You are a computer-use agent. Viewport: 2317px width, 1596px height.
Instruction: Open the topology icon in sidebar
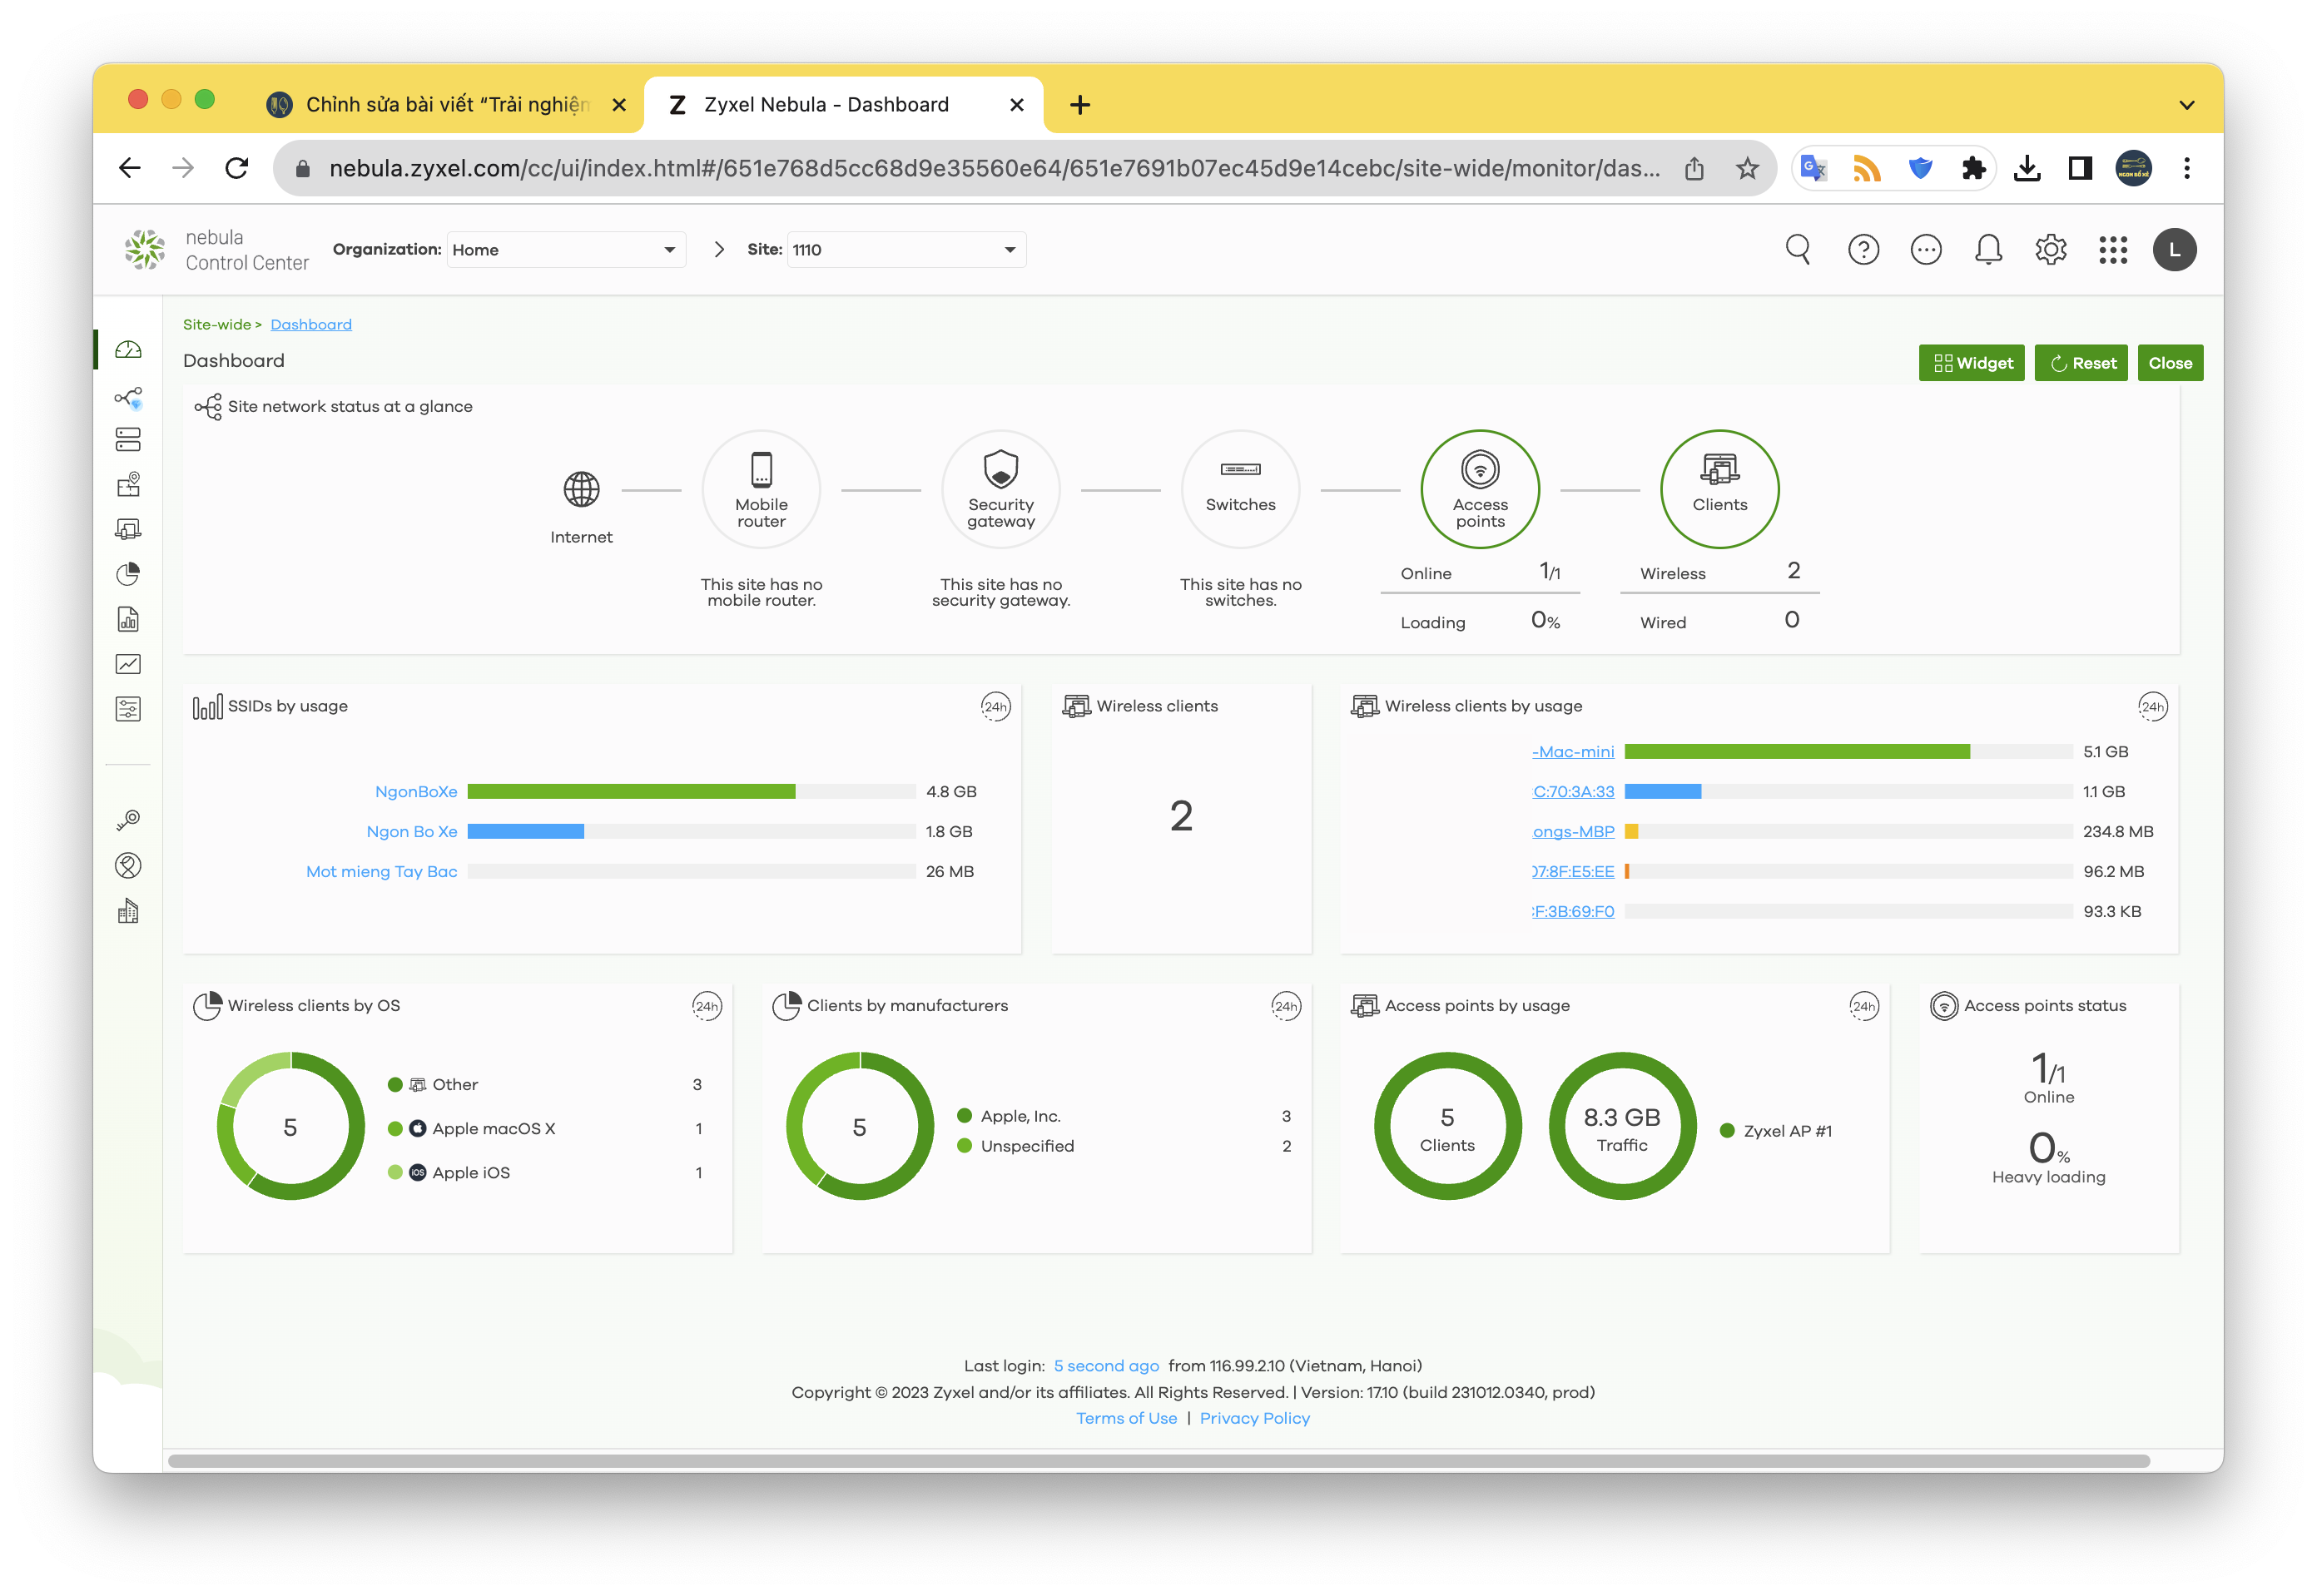tap(128, 398)
